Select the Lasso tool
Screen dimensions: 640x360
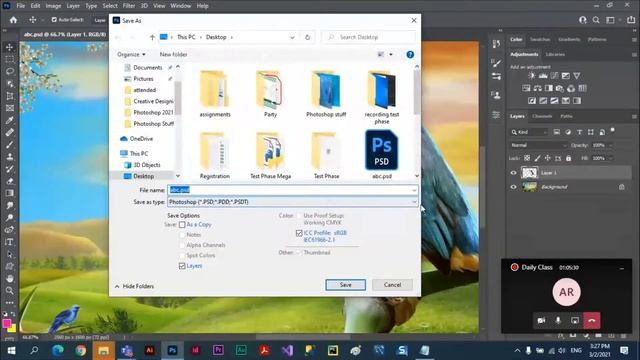pyautogui.click(x=9, y=71)
